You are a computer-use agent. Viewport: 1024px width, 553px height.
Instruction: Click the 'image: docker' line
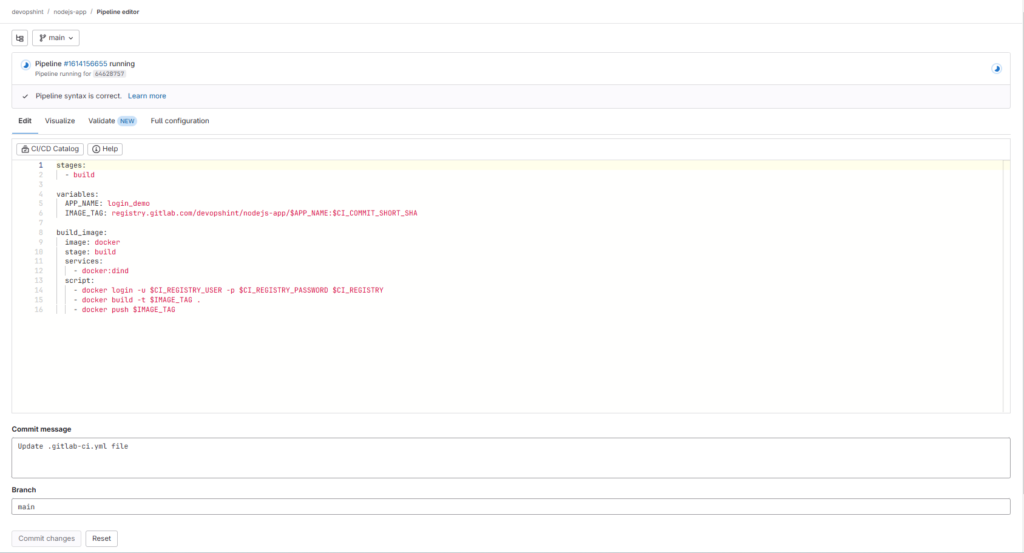click(92, 242)
